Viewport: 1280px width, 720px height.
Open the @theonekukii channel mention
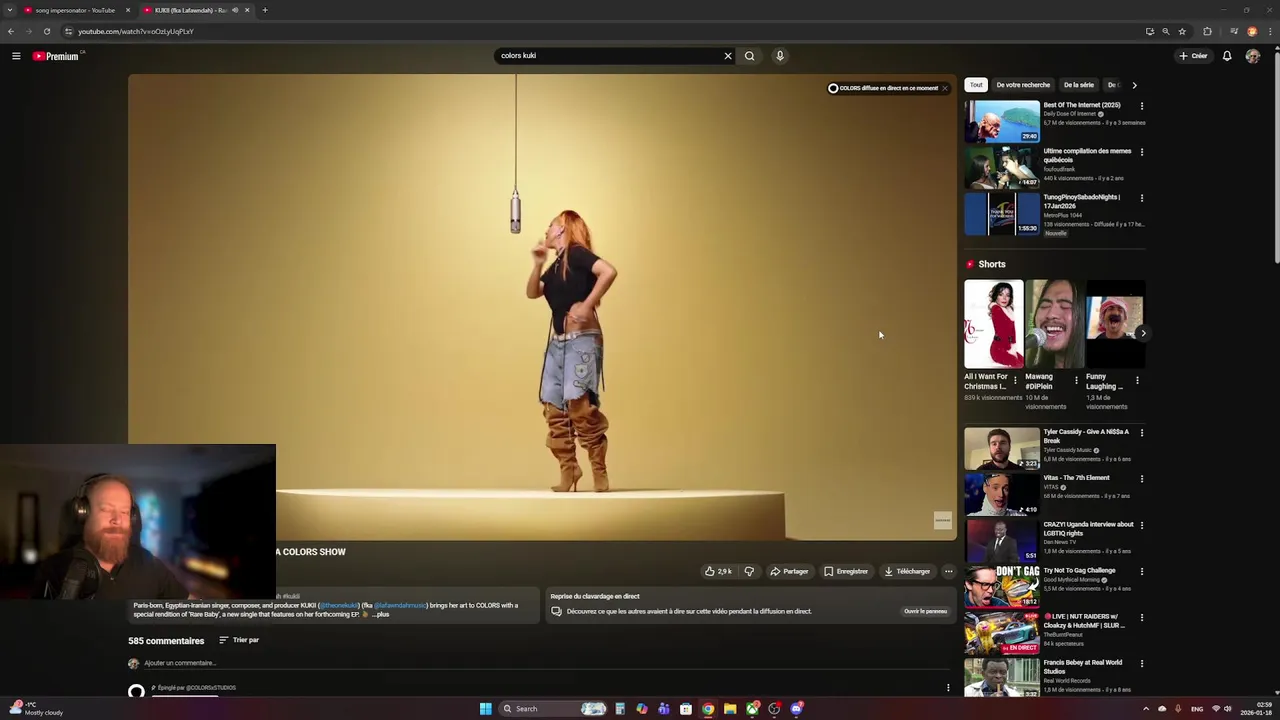339,605
